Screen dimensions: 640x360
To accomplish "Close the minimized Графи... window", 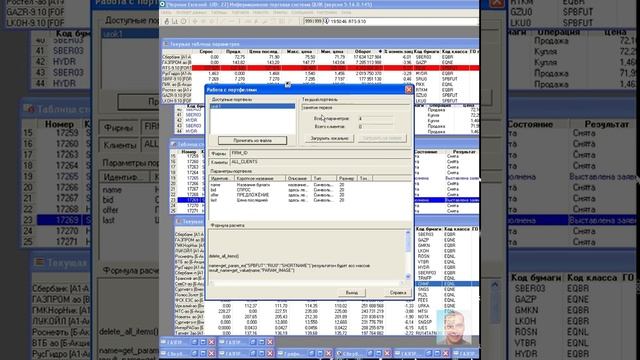I will [x=328, y=353].
